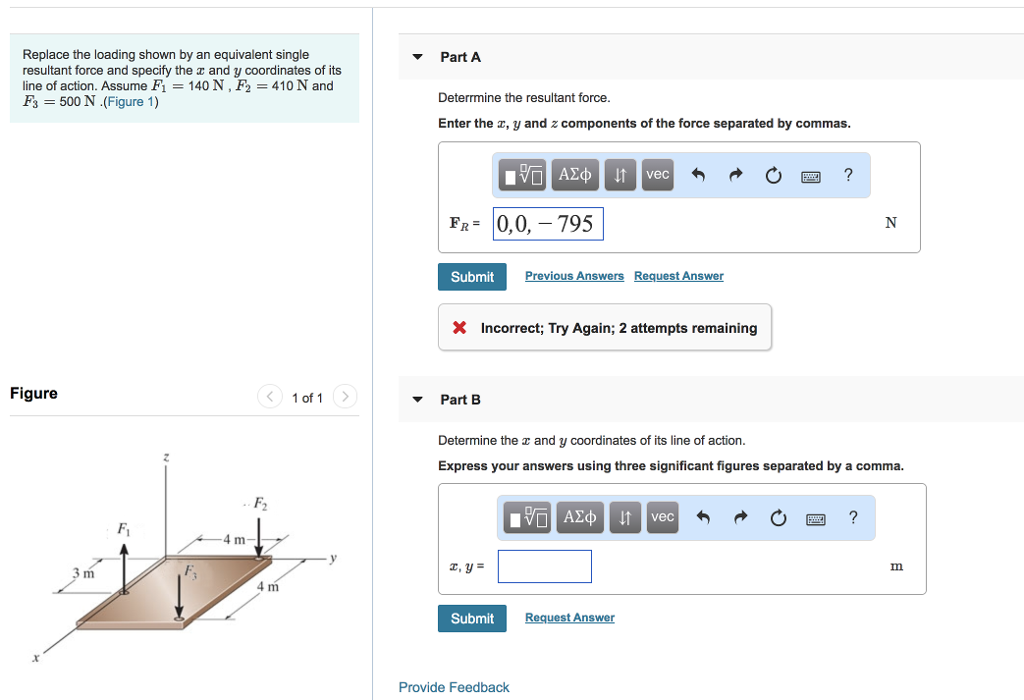Click the vec button in Part A toolbar
1024x700 pixels.
[657, 175]
